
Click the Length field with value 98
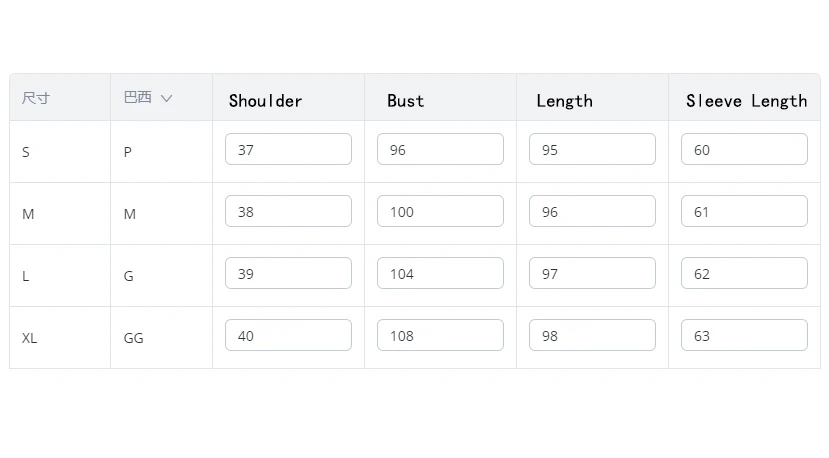(592, 336)
